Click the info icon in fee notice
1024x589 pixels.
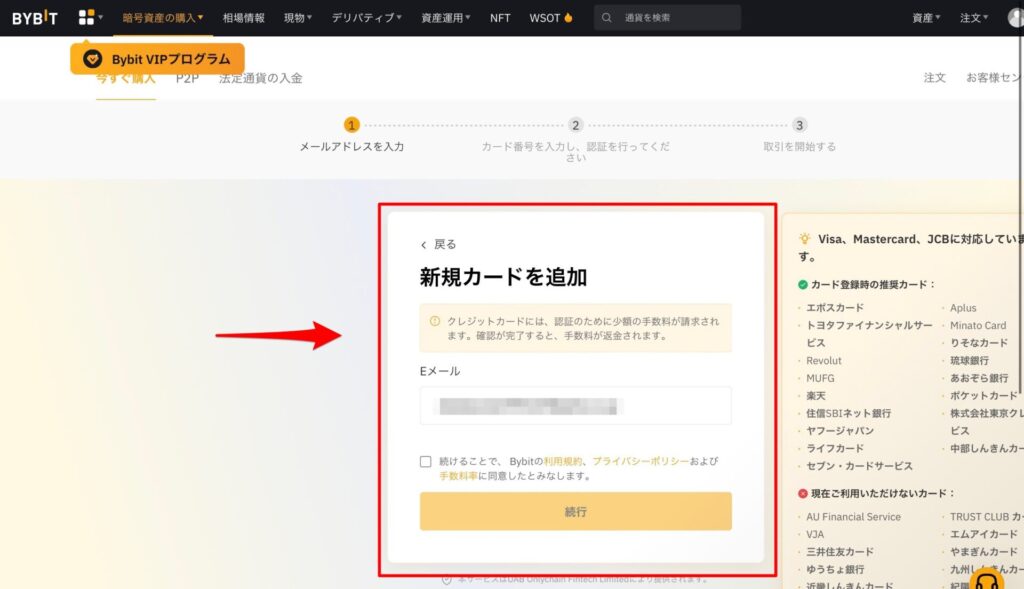pyautogui.click(x=435, y=321)
